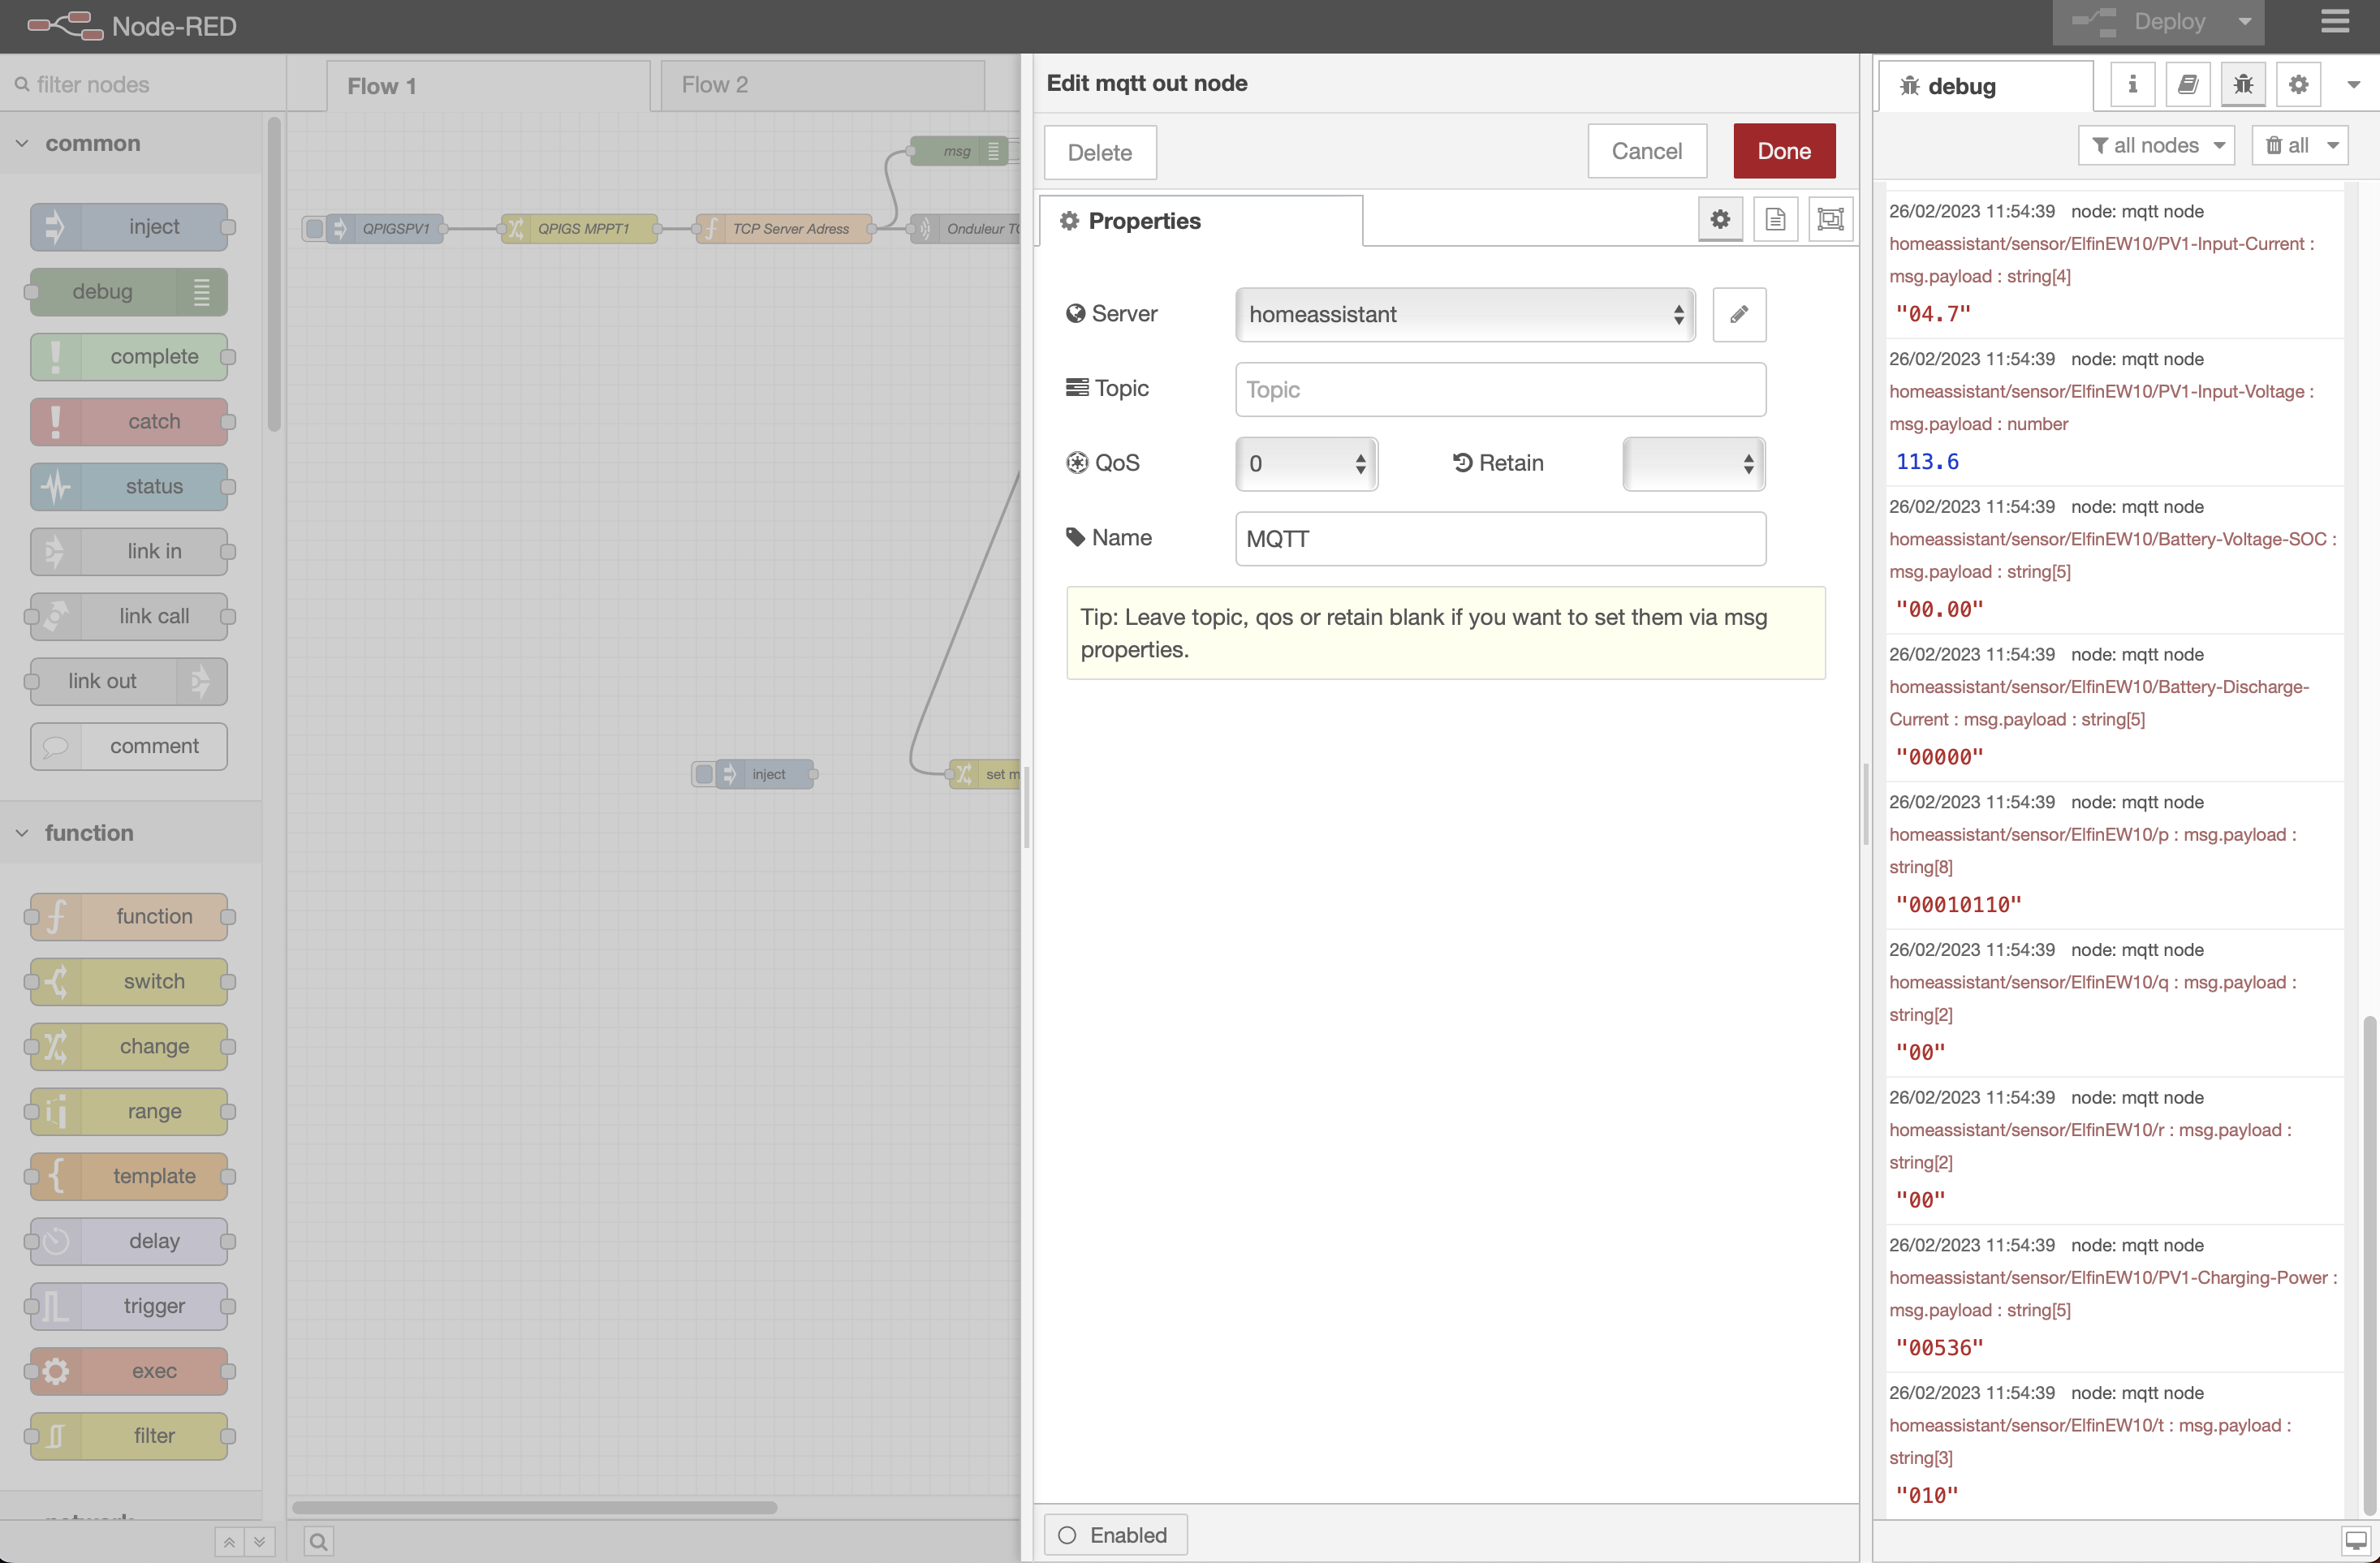
Task: Open the hamburger main menu
Action: (2335, 22)
